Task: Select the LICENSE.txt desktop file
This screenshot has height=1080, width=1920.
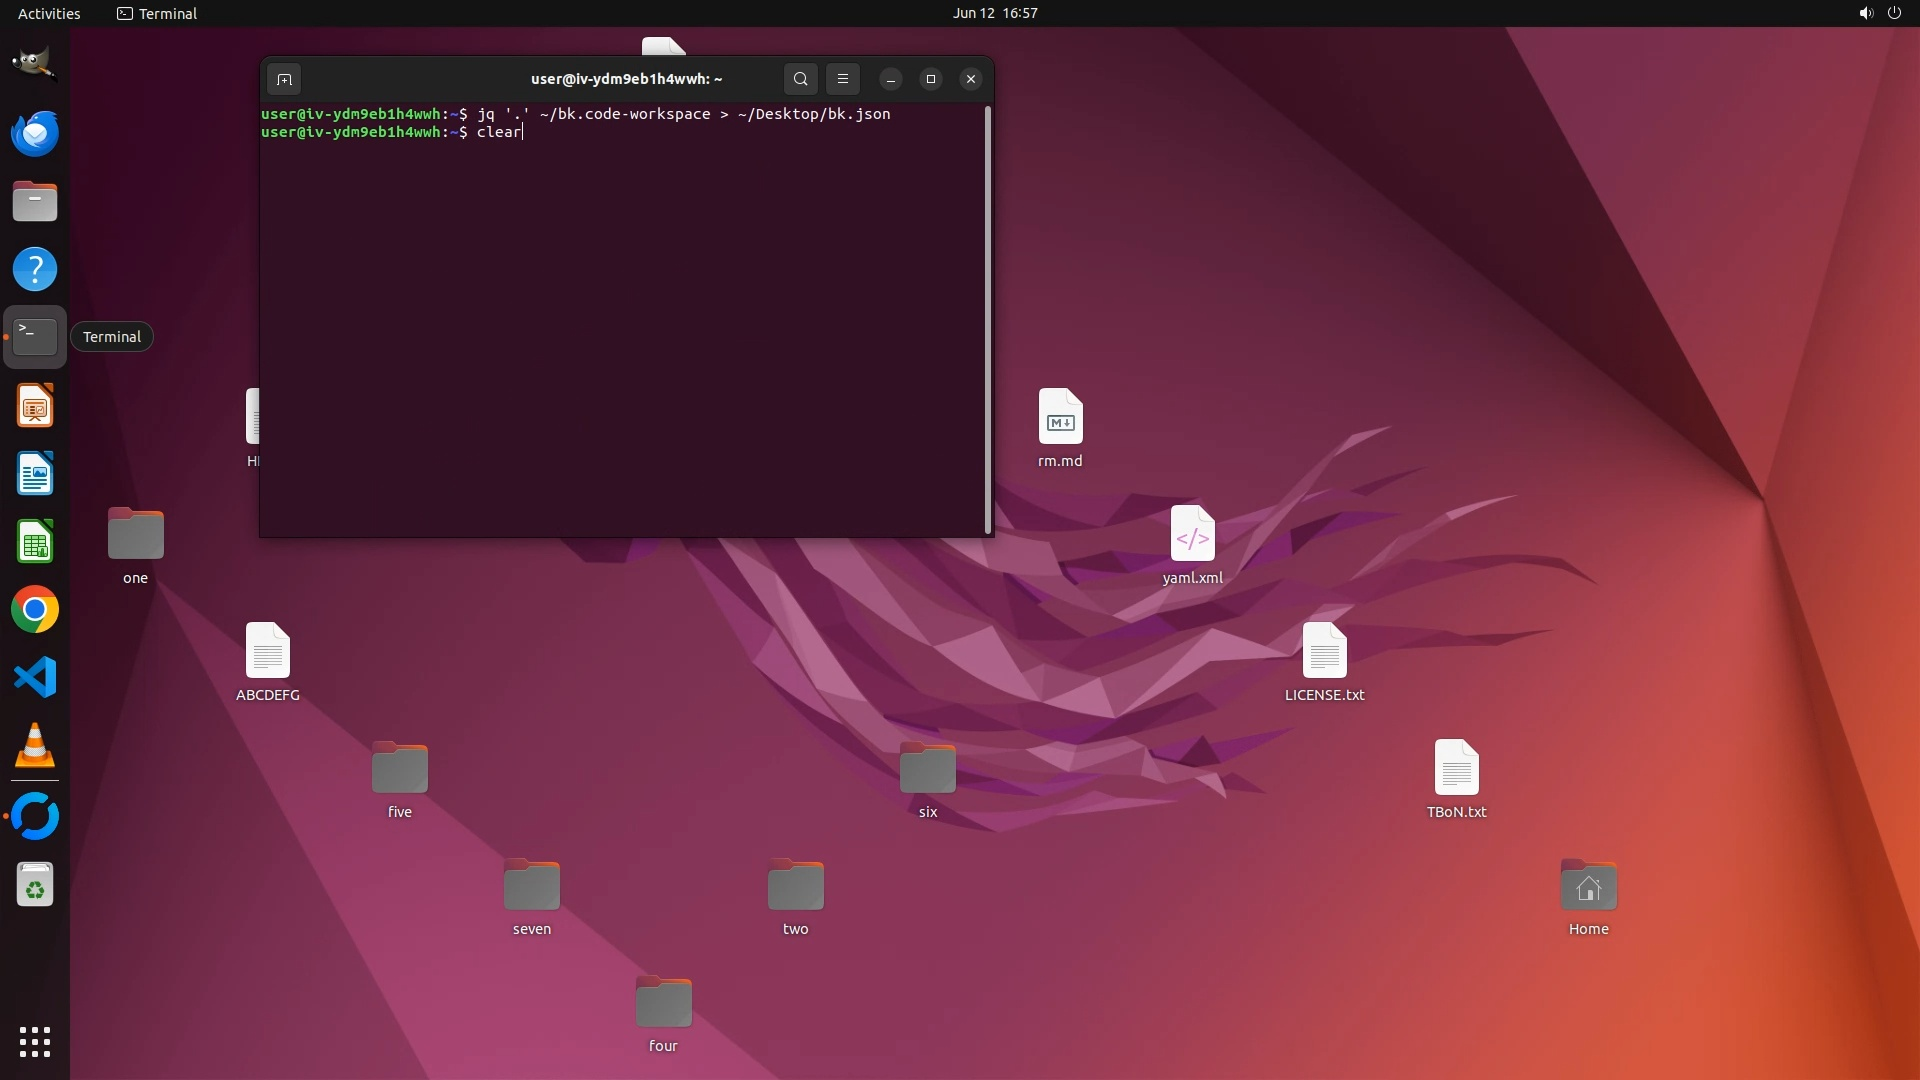Action: (x=1324, y=652)
